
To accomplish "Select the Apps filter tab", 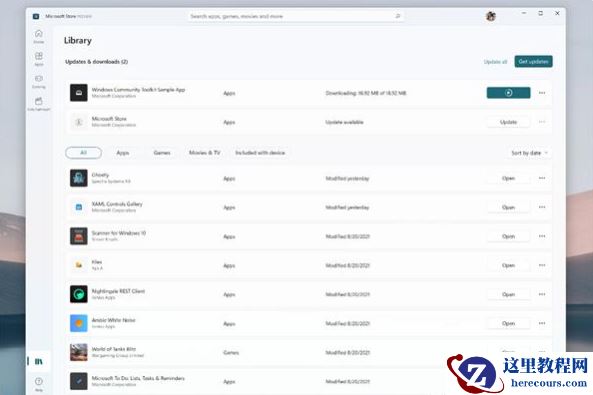I will (123, 152).
